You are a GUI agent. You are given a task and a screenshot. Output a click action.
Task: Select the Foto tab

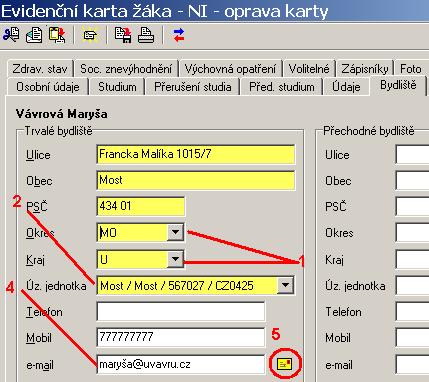[x=411, y=69]
